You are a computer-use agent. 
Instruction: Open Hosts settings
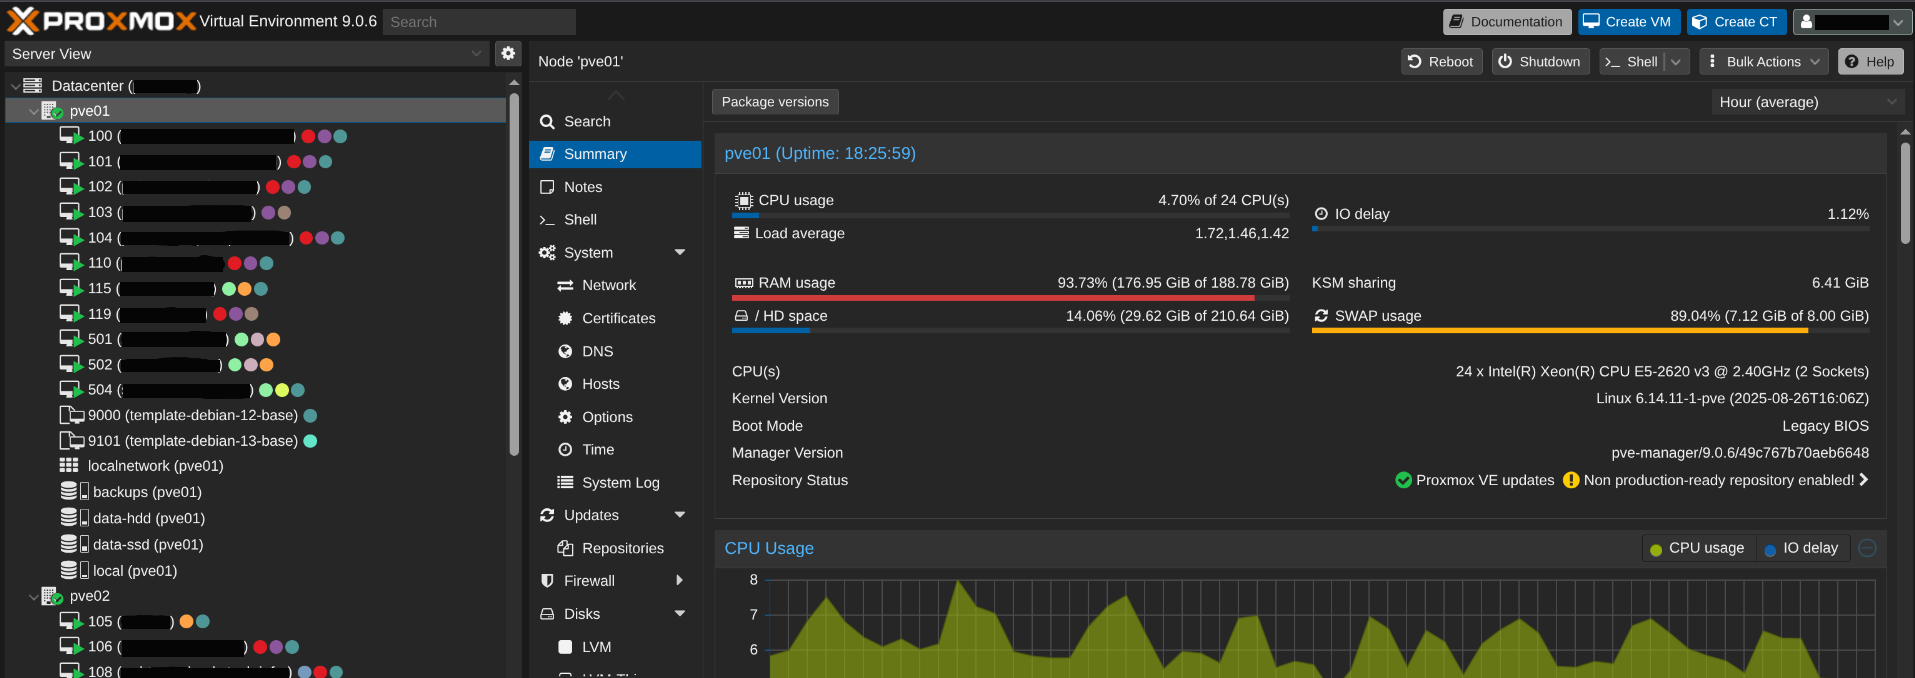tap(615, 384)
